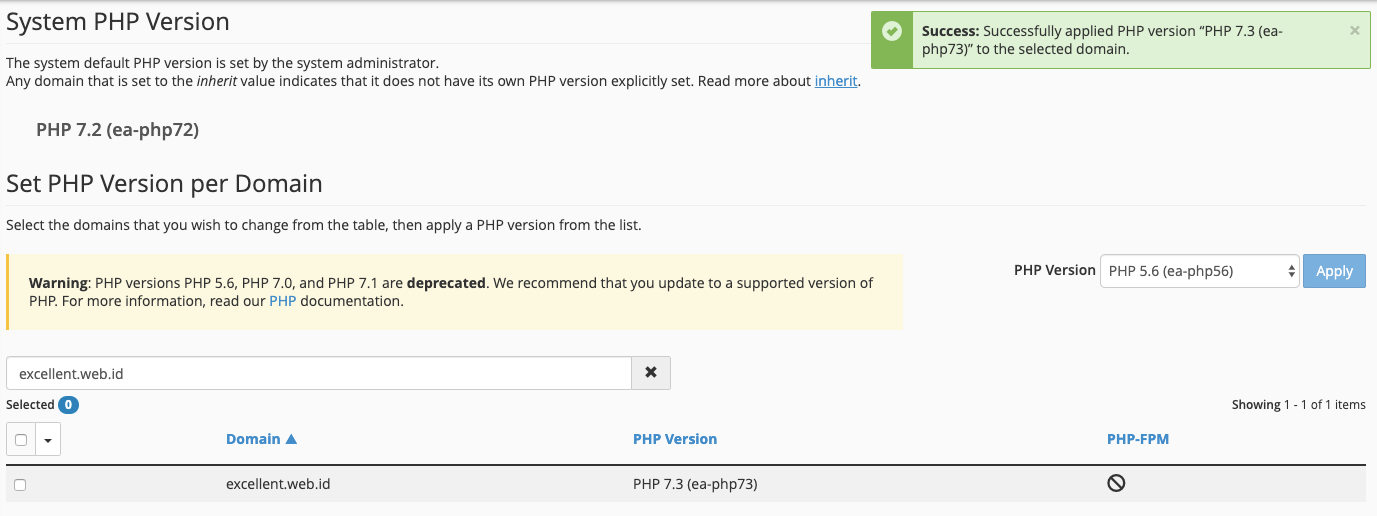The height and width of the screenshot is (516, 1377).
Task: Tick the checkbox for excellent.web.id
Action: click(20, 484)
